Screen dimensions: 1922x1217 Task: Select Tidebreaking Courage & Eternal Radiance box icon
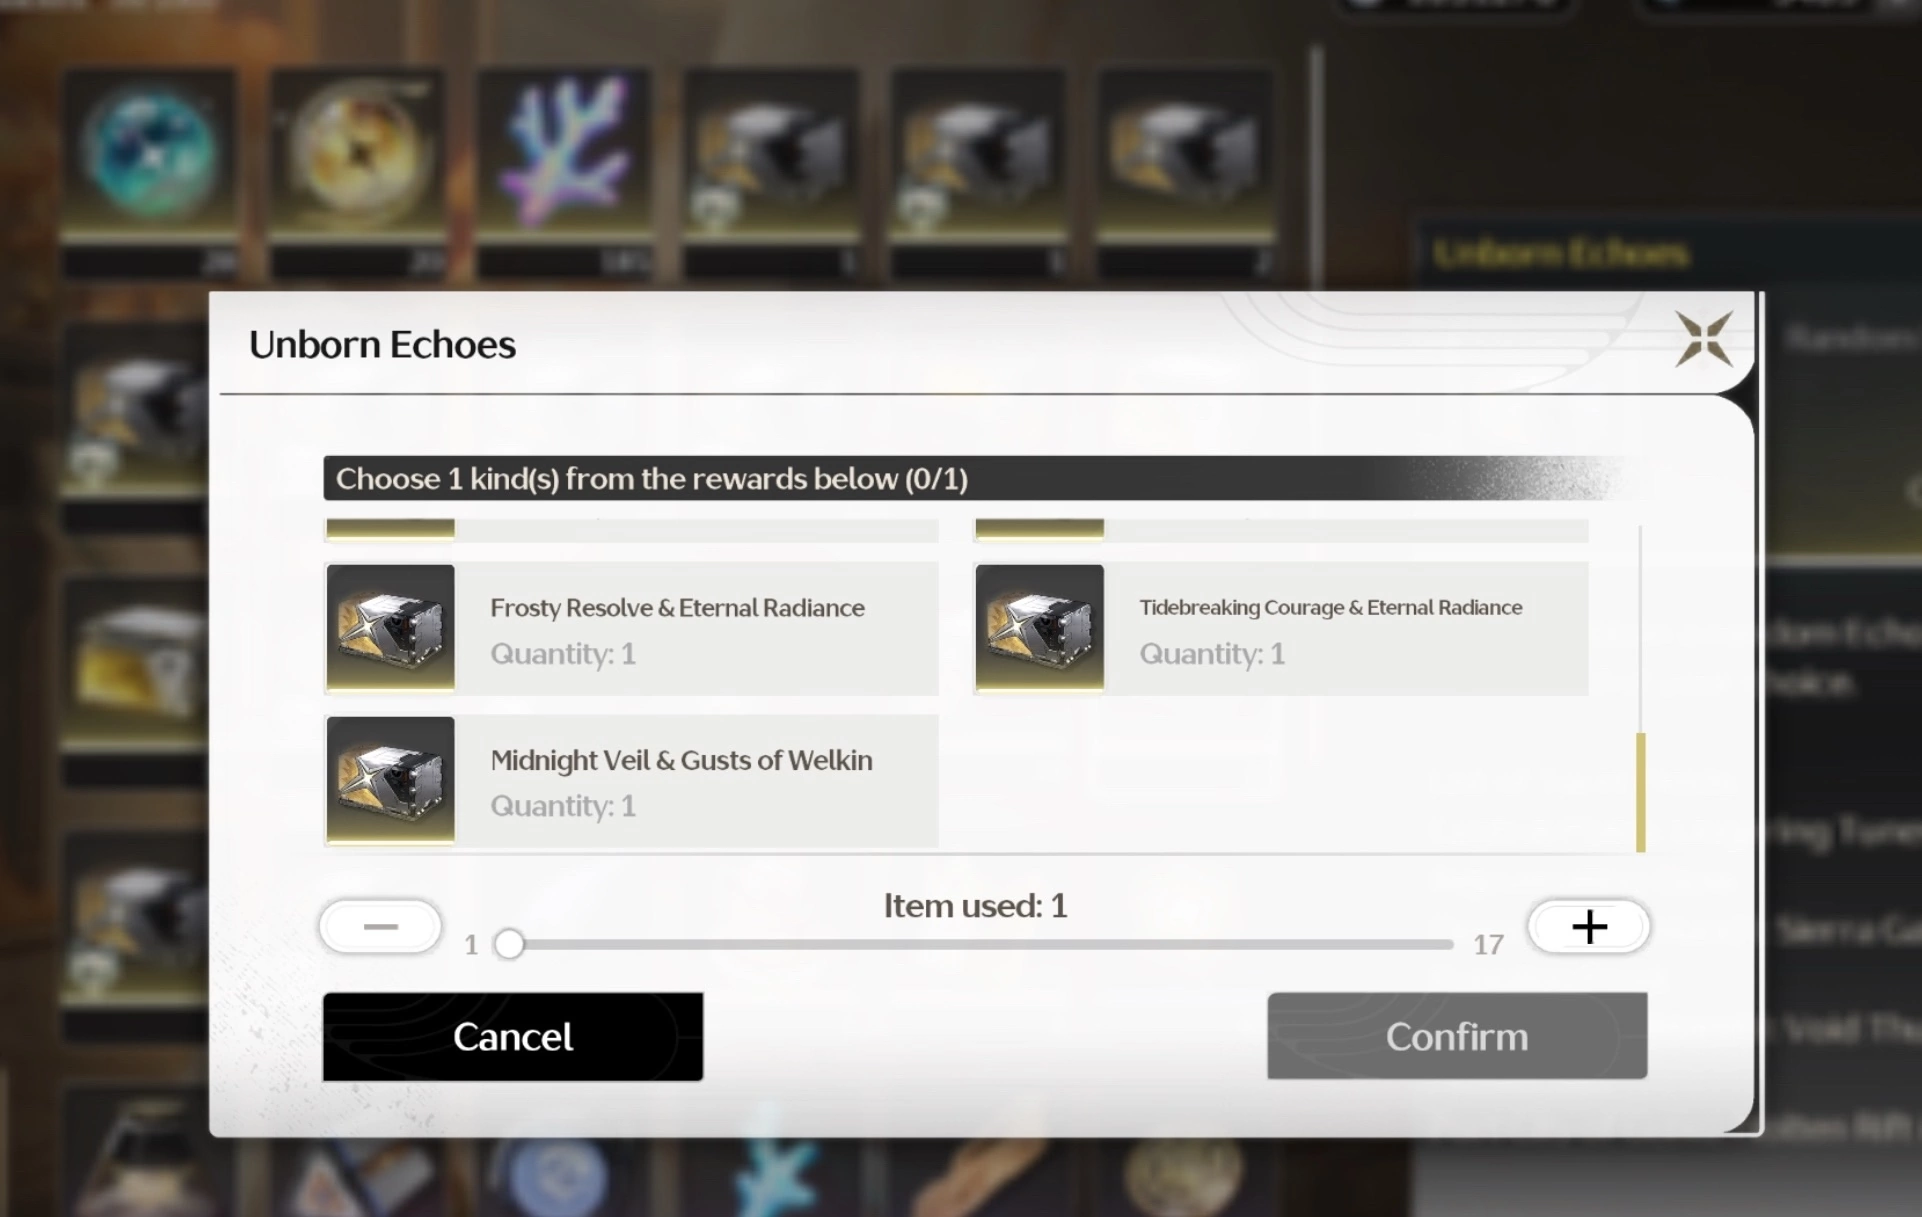point(1040,627)
